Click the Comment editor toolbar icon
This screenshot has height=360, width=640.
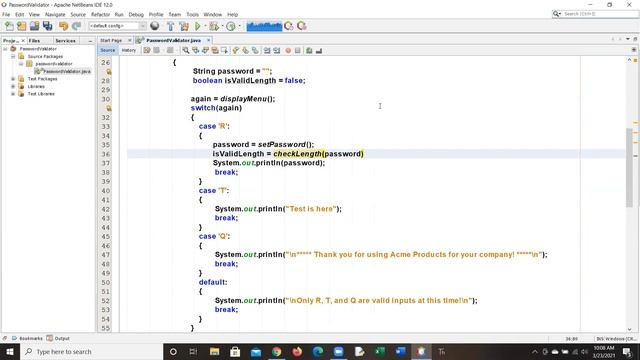click(x=309, y=51)
